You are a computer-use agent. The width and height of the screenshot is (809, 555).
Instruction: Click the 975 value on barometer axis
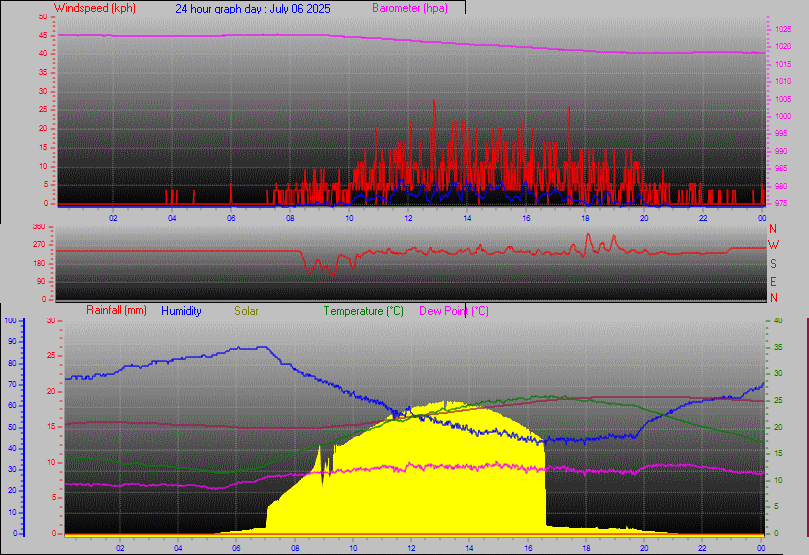click(781, 204)
